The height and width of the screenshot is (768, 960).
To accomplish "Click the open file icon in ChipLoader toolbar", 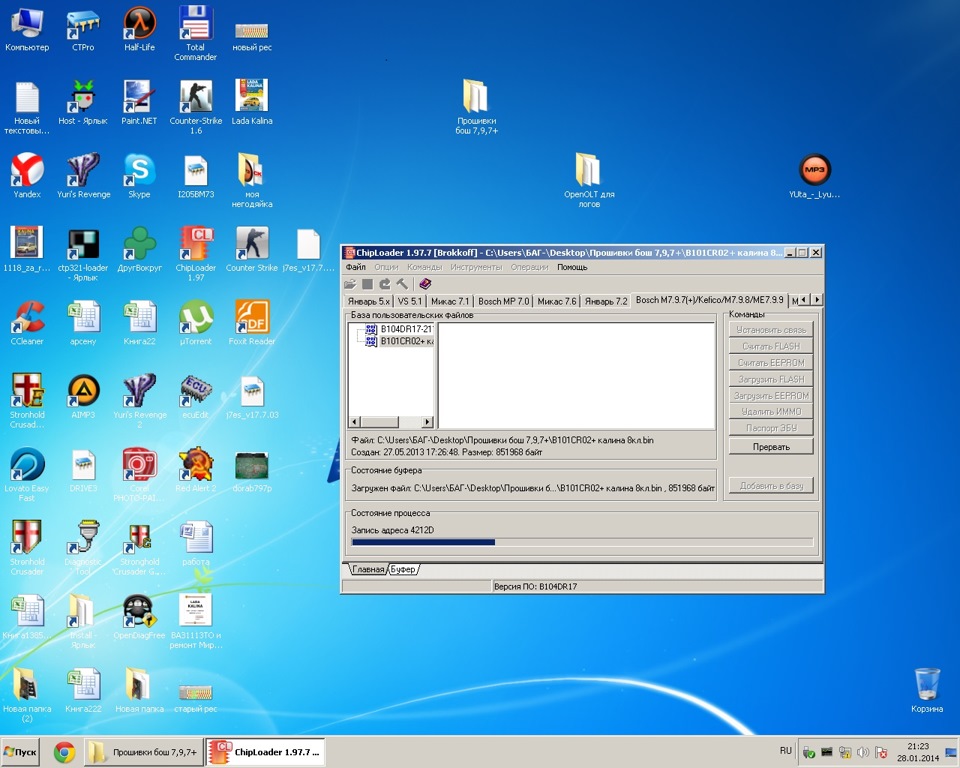I will pyautogui.click(x=350, y=284).
